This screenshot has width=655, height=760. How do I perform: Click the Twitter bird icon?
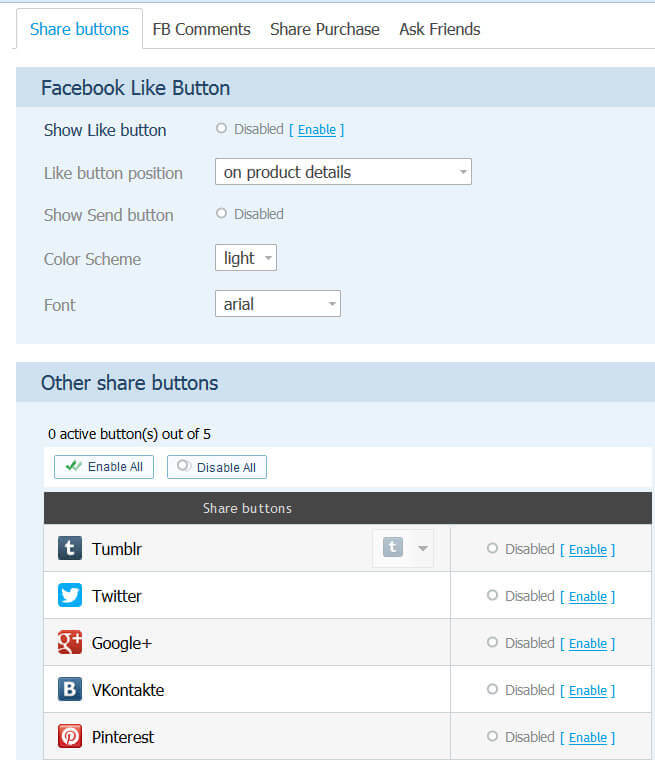coord(70,595)
